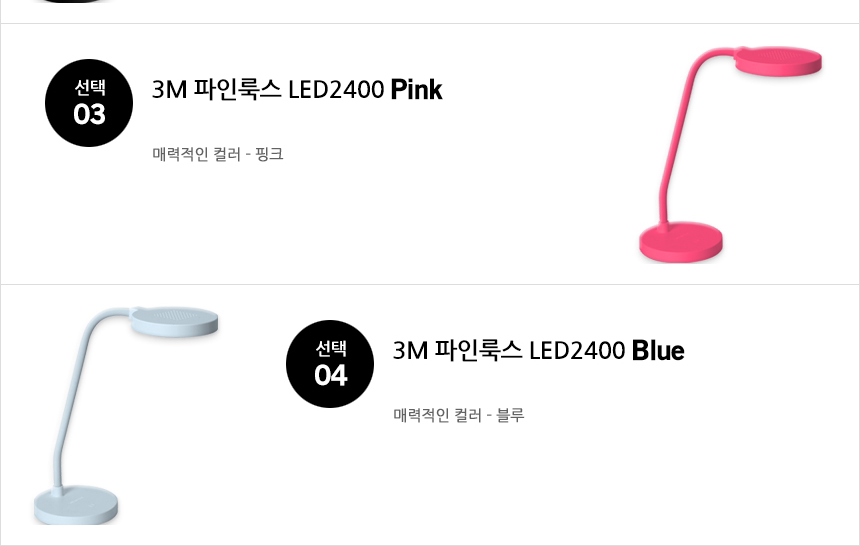Click 3M in the Blue product title
This screenshot has width=860, height=546.
point(410,351)
